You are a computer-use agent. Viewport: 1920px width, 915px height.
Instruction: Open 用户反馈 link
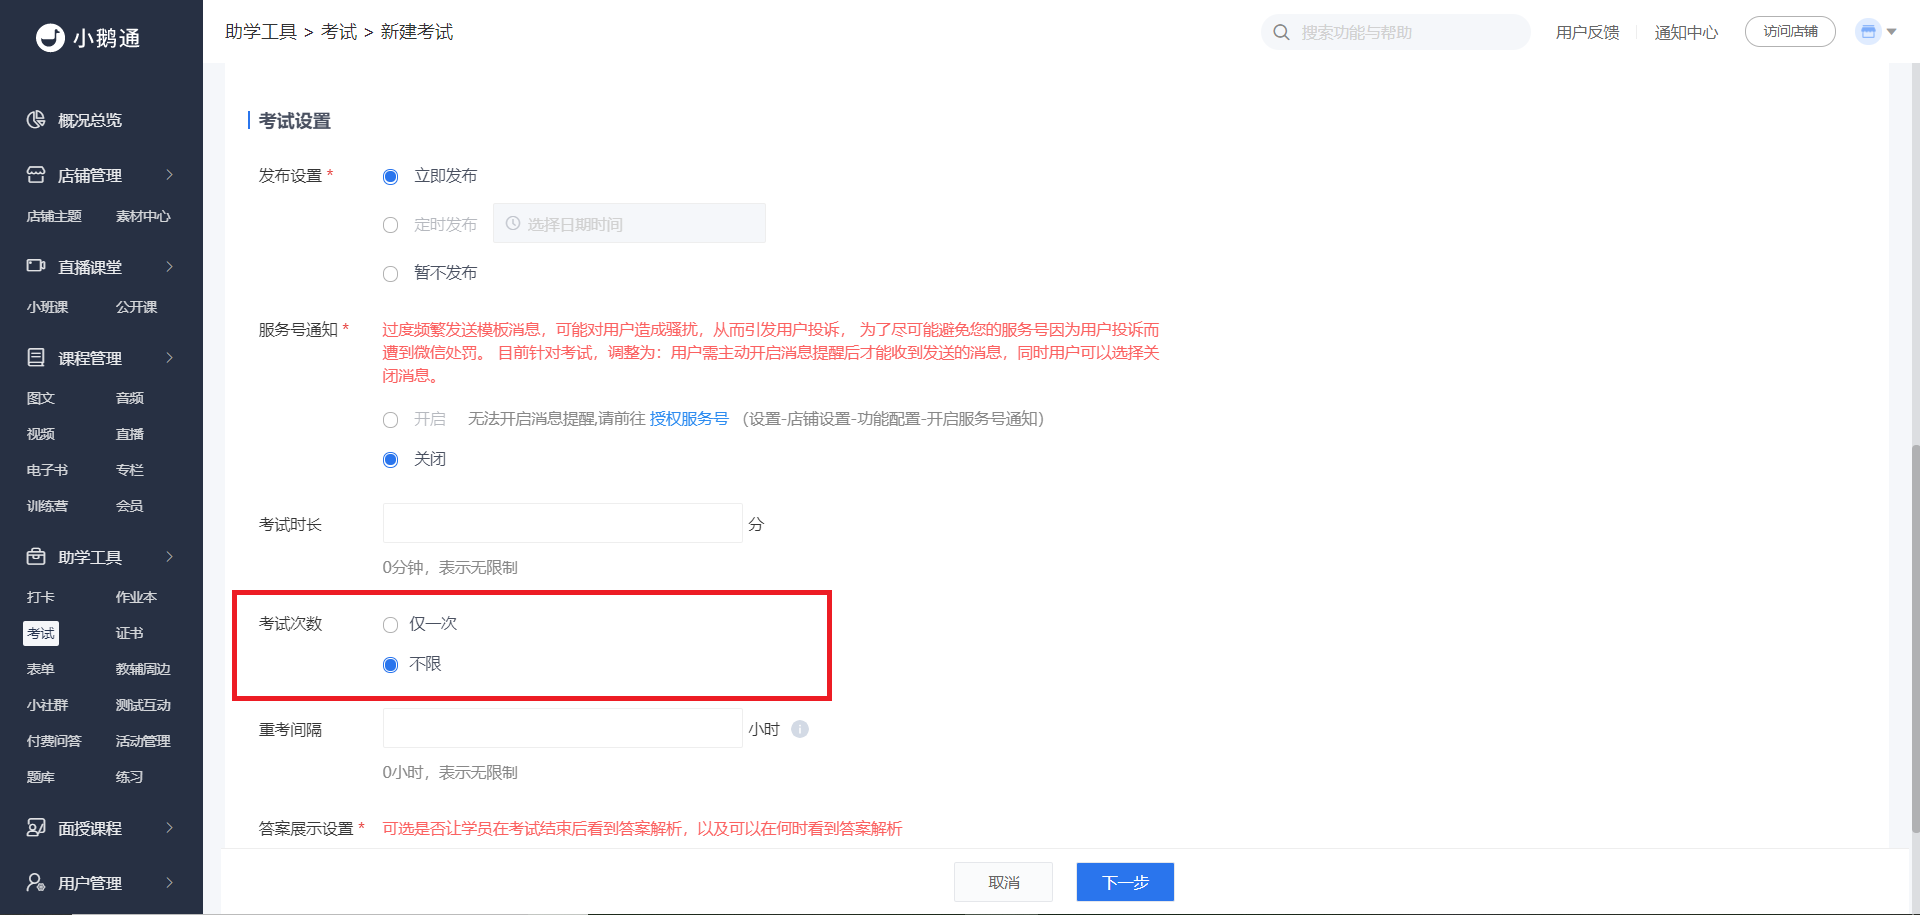coord(1587,32)
